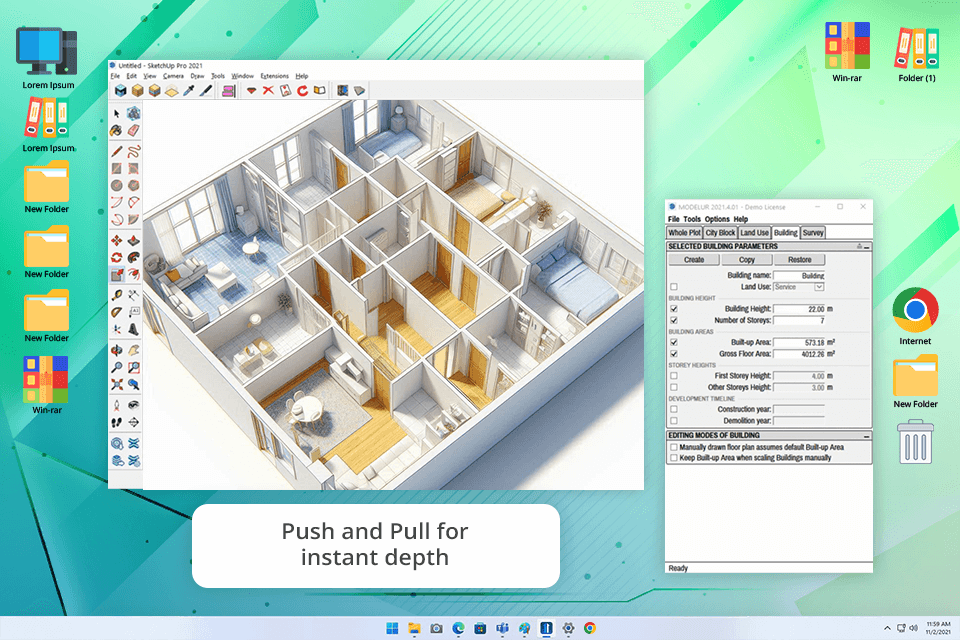Click the red circular refresh arrow icon
The image size is (960, 640).
(302, 91)
